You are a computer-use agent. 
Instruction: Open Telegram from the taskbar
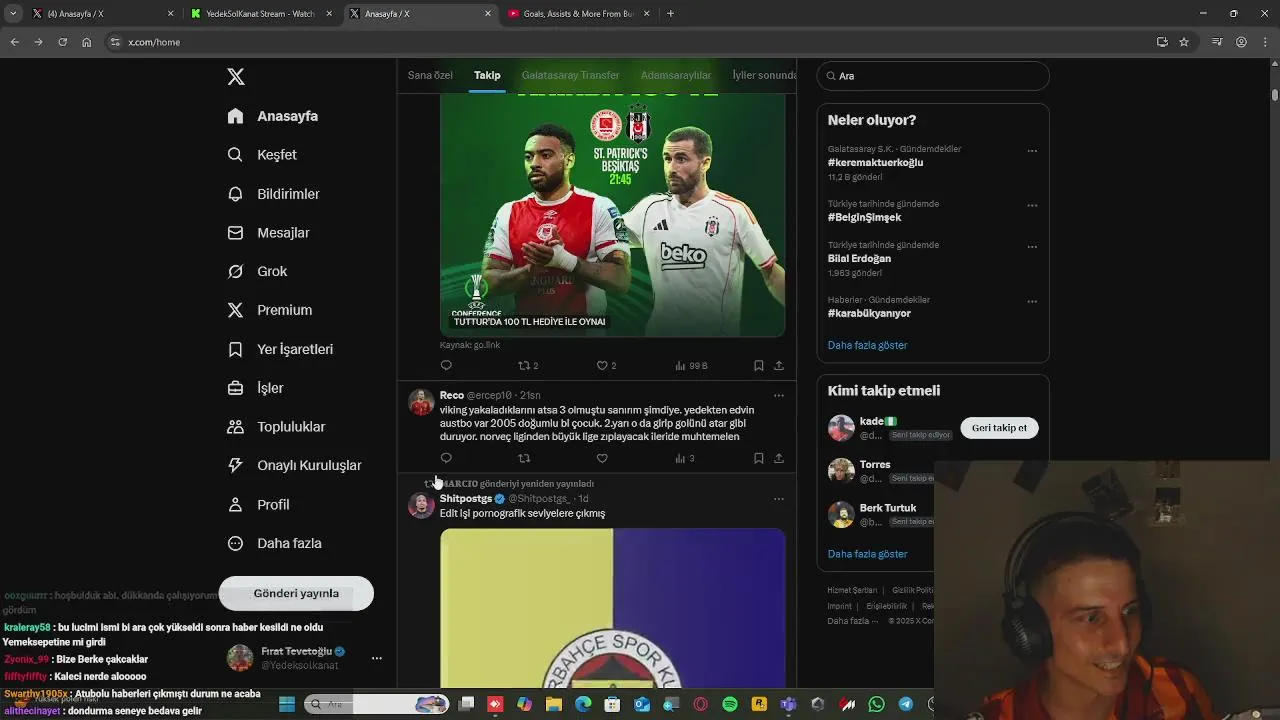[906, 704]
